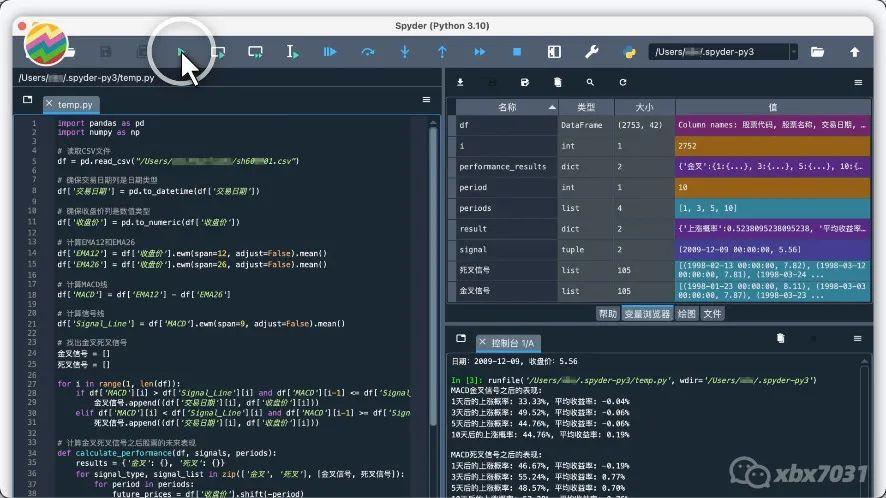886x498 pixels.
Task: Switch to the 帮助 tab
Action: tap(607, 313)
